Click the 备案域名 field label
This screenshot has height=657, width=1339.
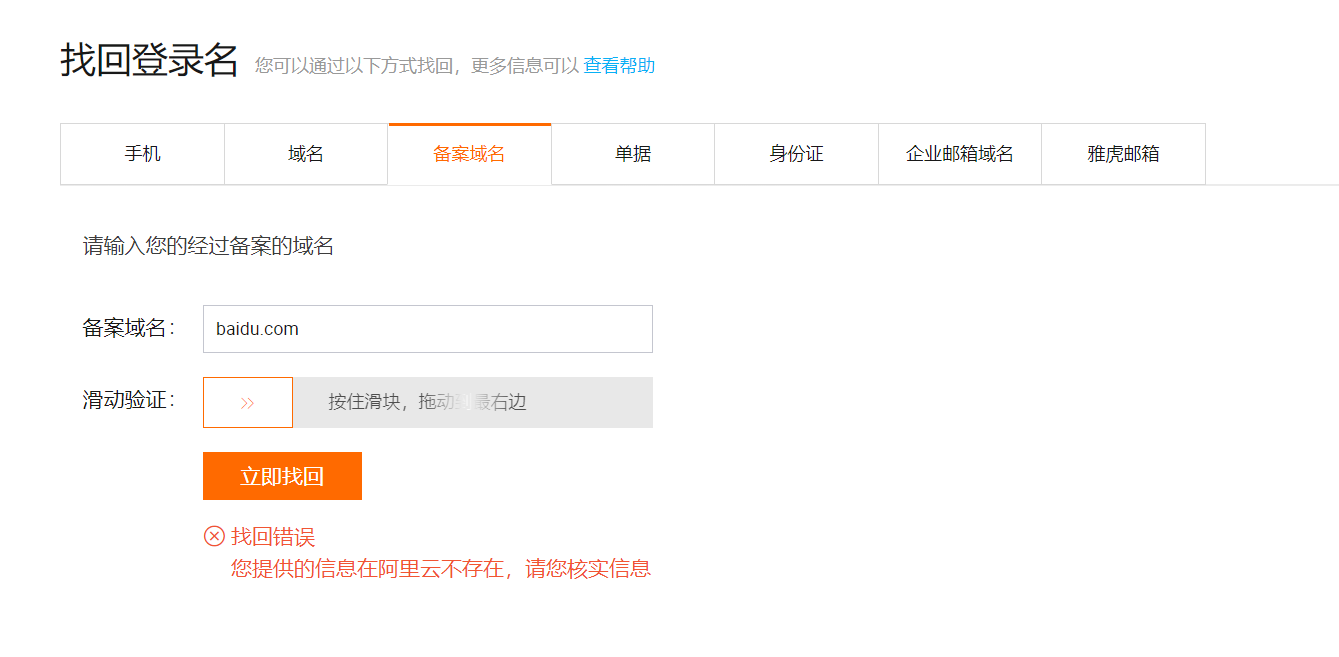128,329
